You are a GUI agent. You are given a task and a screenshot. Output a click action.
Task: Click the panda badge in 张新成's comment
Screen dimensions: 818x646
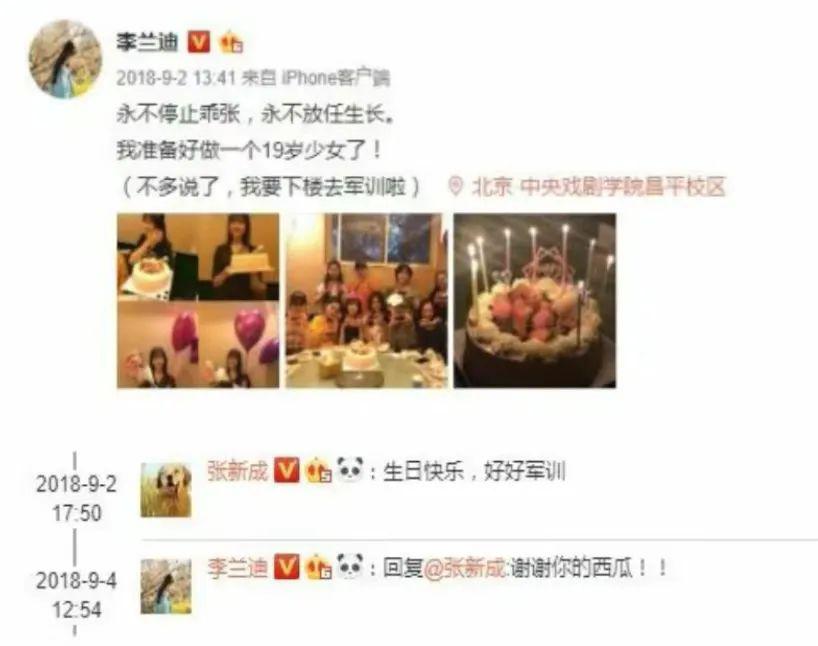(x=350, y=469)
